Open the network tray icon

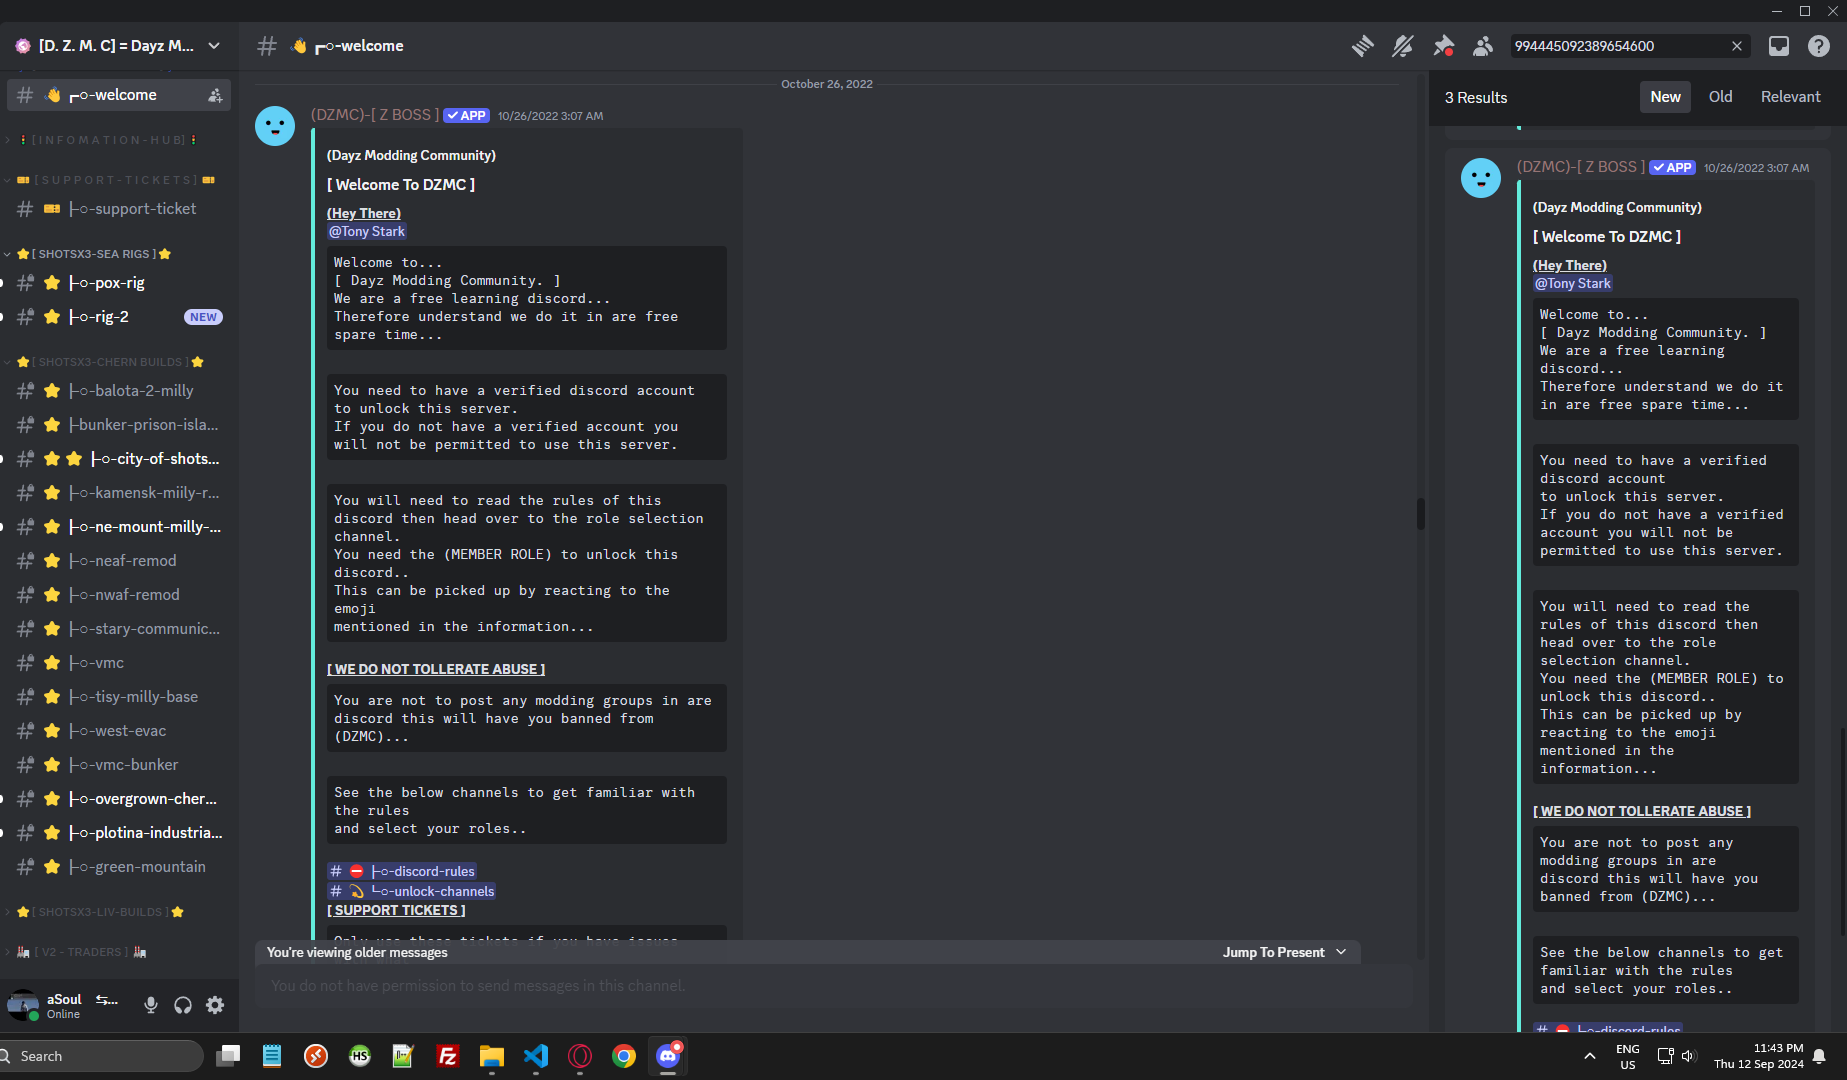[x=1665, y=1056]
